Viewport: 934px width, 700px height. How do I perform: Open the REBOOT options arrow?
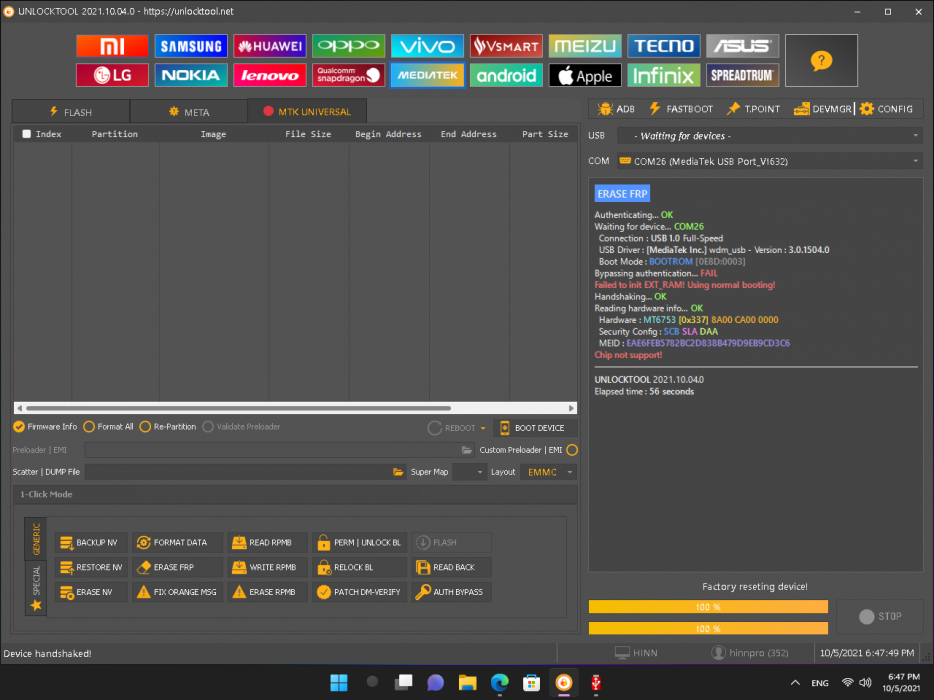[483, 428]
